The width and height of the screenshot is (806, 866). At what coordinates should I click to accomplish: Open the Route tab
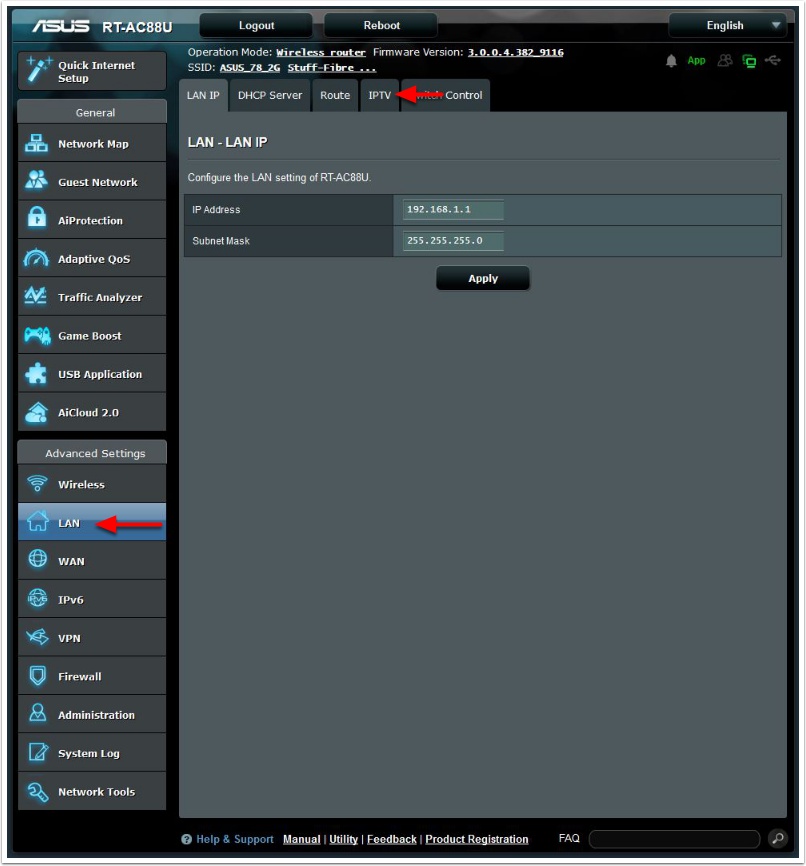[335, 96]
